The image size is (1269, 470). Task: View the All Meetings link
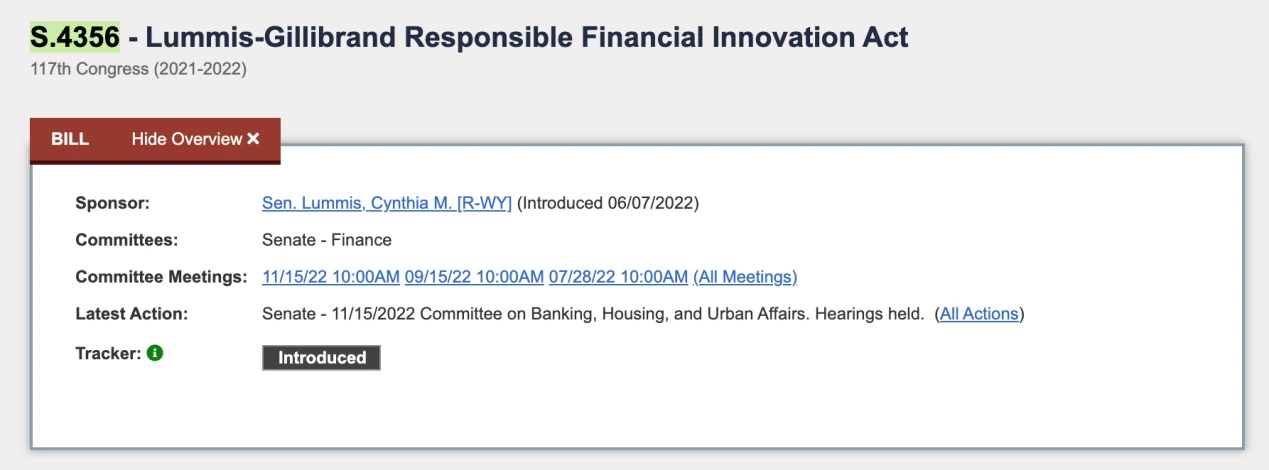(x=745, y=277)
